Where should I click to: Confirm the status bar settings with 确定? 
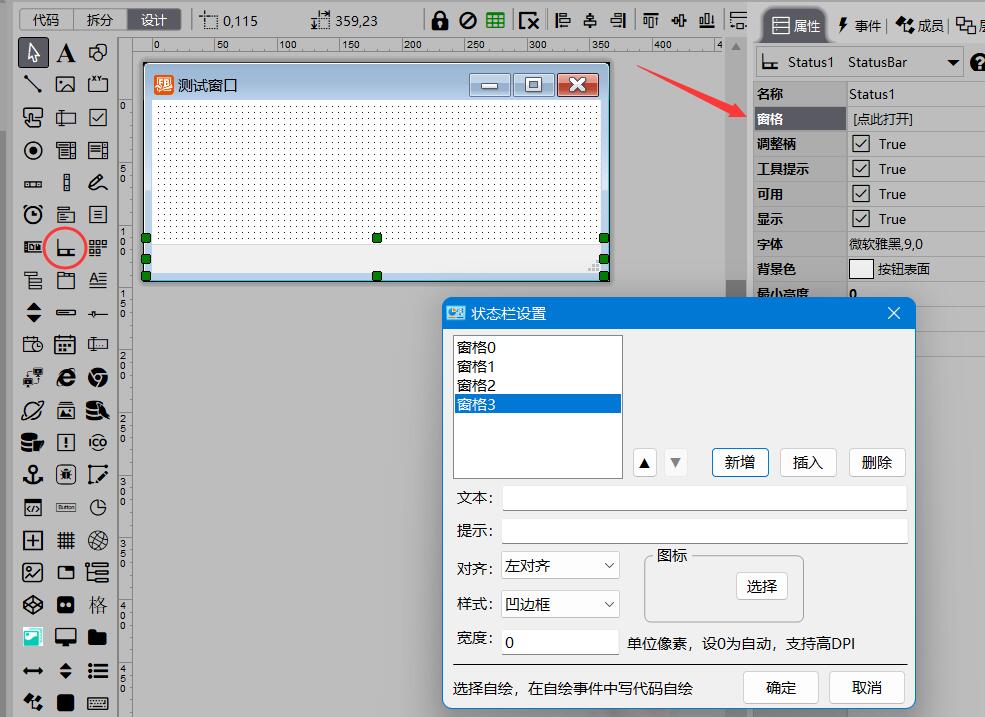pos(780,687)
